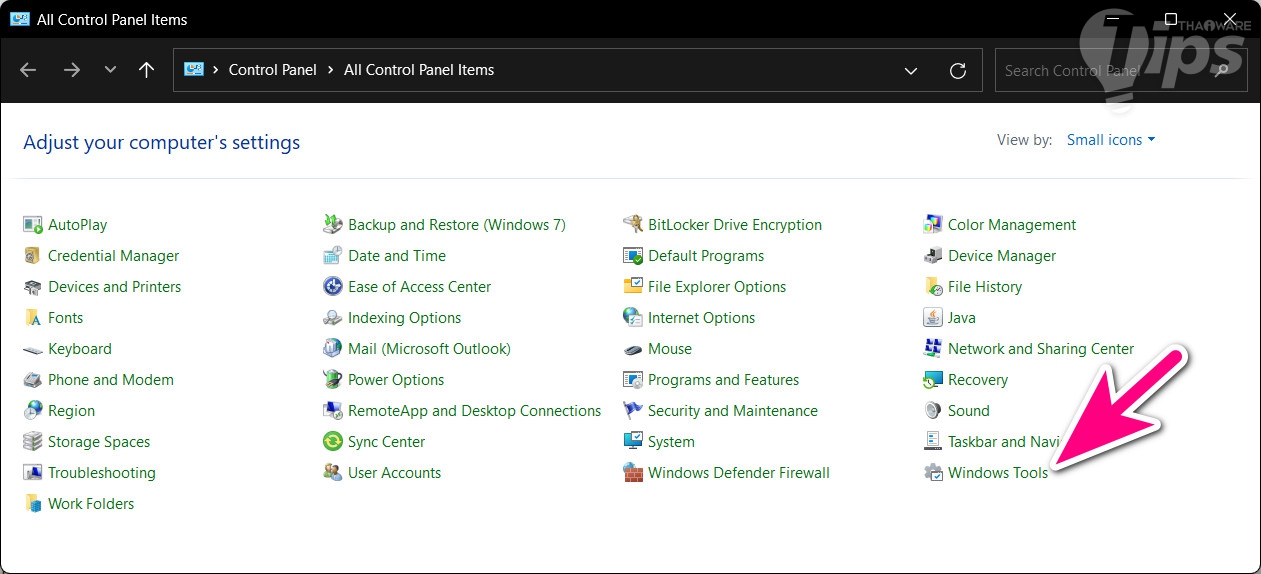This screenshot has height=574, width=1261.
Task: Select the Control Panel breadcrumb item
Action: pos(272,70)
